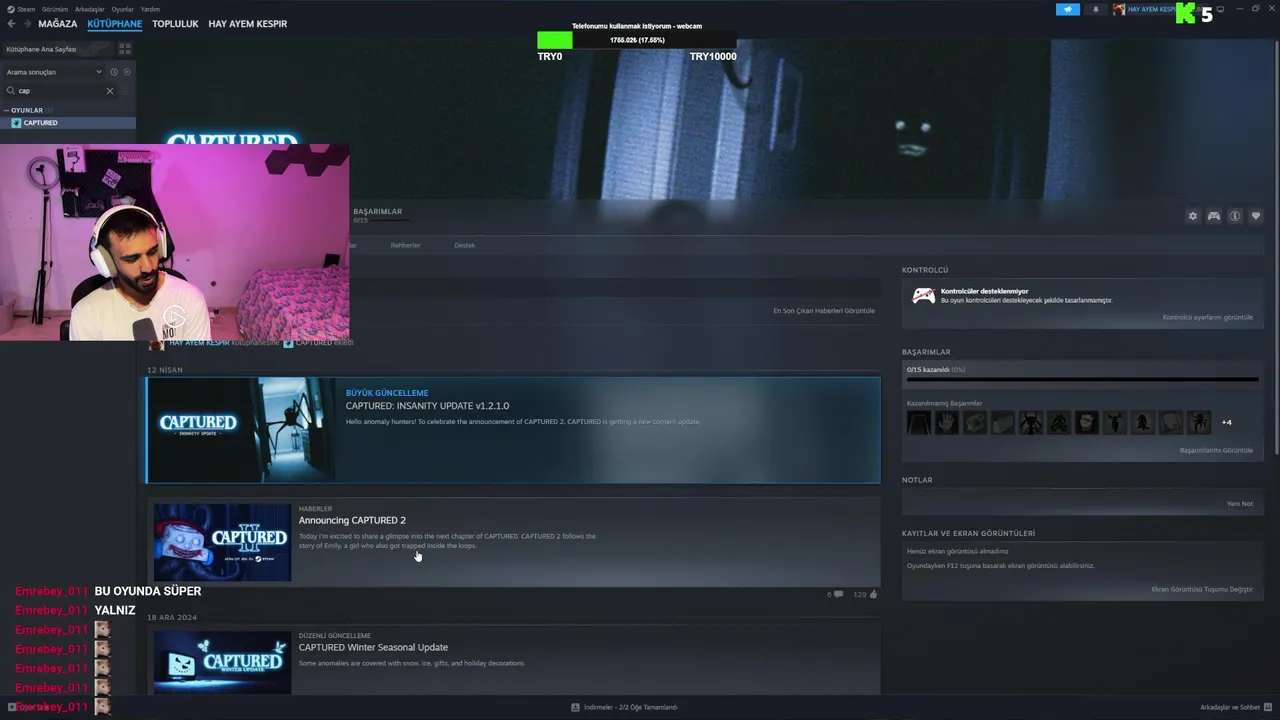Click the TRY donation progress bar overlay
The height and width of the screenshot is (720, 1280).
pyautogui.click(x=637, y=40)
